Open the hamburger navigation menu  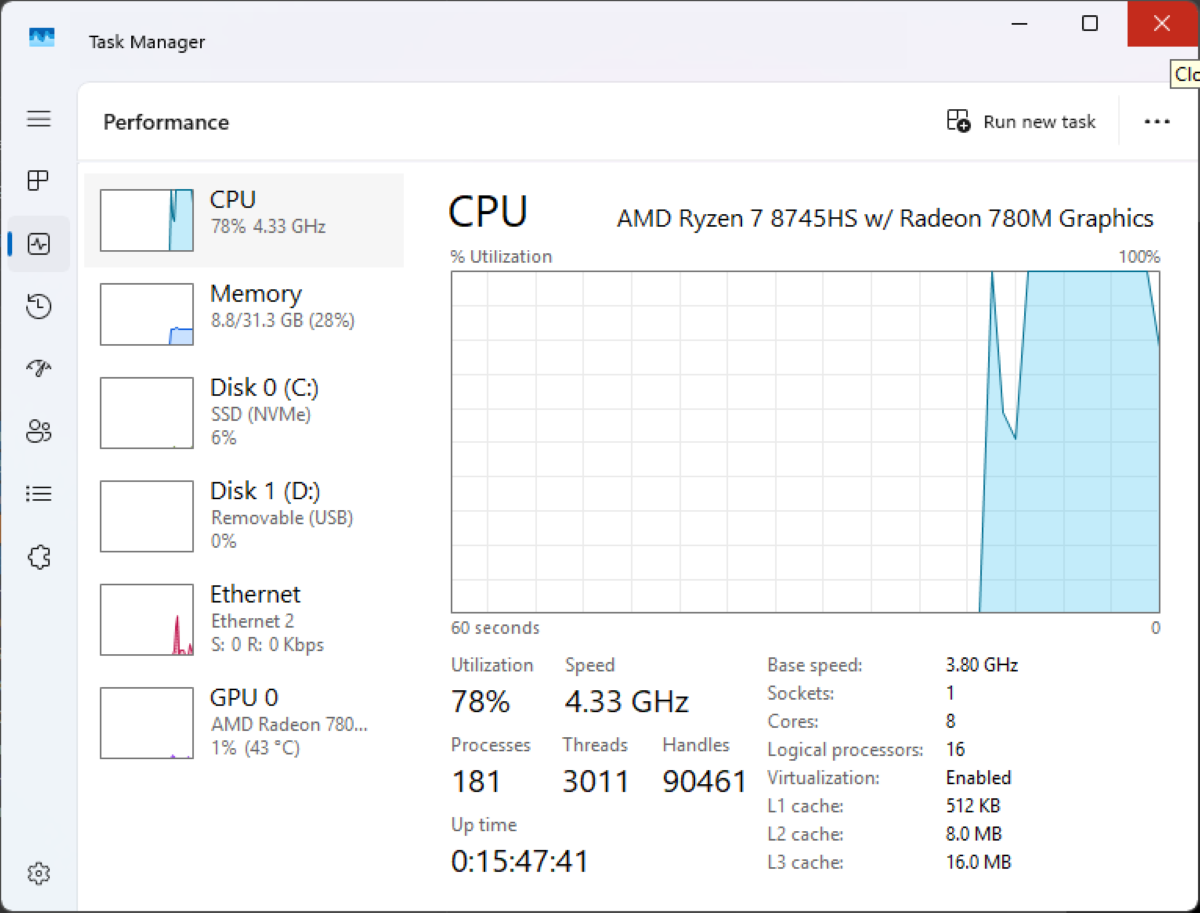pos(39,119)
